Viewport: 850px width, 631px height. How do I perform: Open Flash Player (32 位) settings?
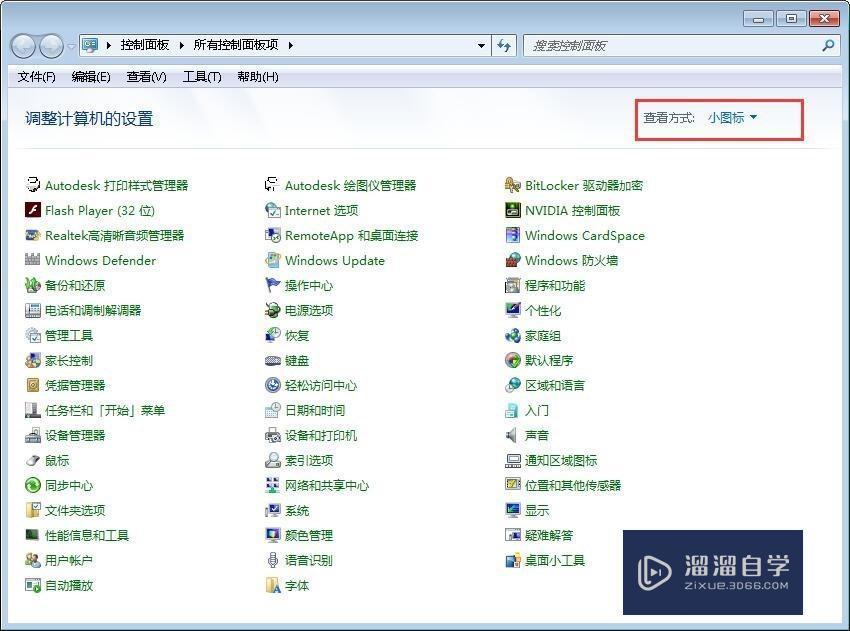(99, 210)
